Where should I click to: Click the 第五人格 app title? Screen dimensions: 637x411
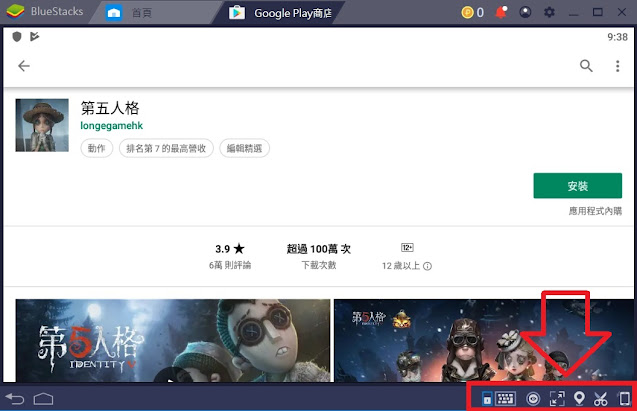click(x=110, y=108)
